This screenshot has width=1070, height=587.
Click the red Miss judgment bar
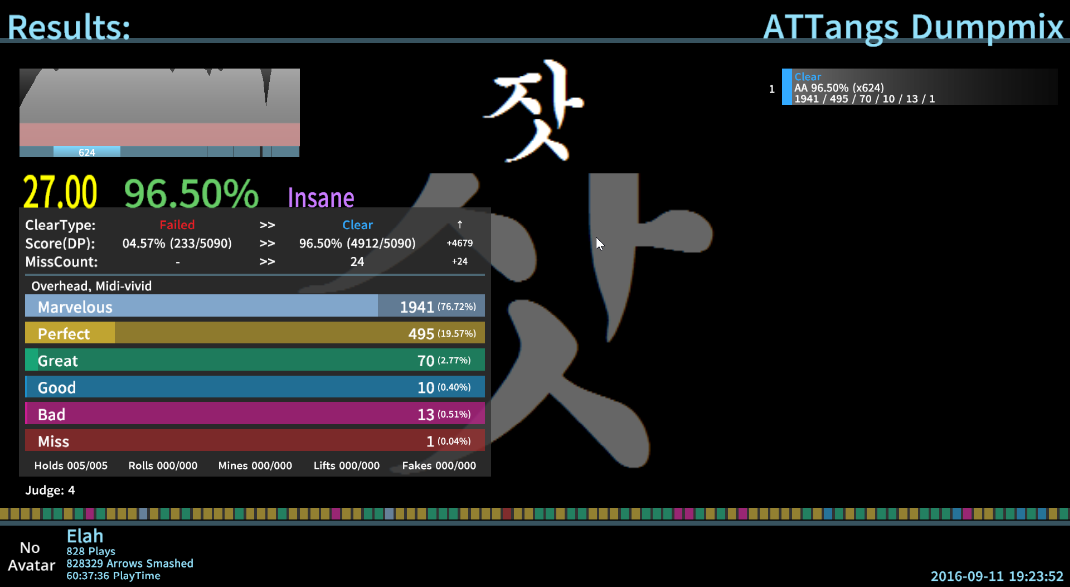pyautogui.click(x=254, y=442)
